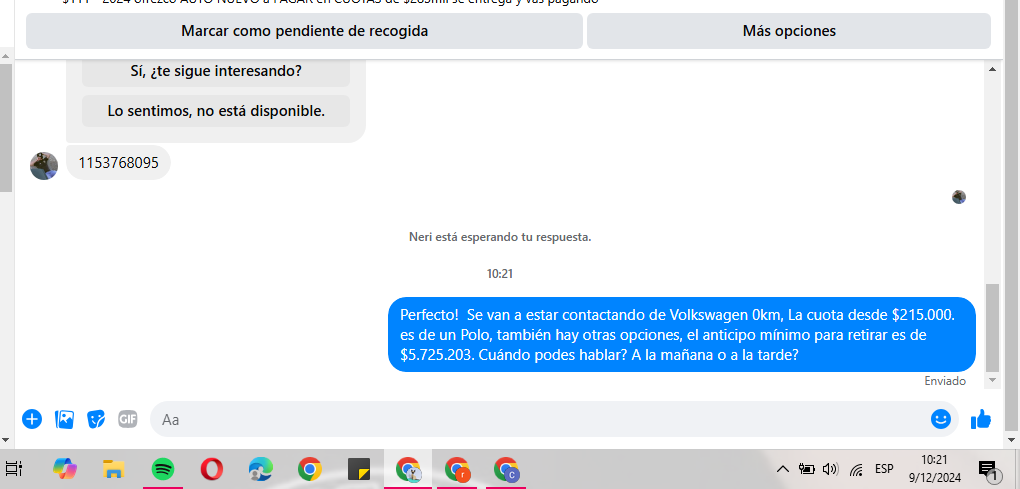Open Copilot from the taskbar
Screen dimensions: 1020x489
coord(64,469)
